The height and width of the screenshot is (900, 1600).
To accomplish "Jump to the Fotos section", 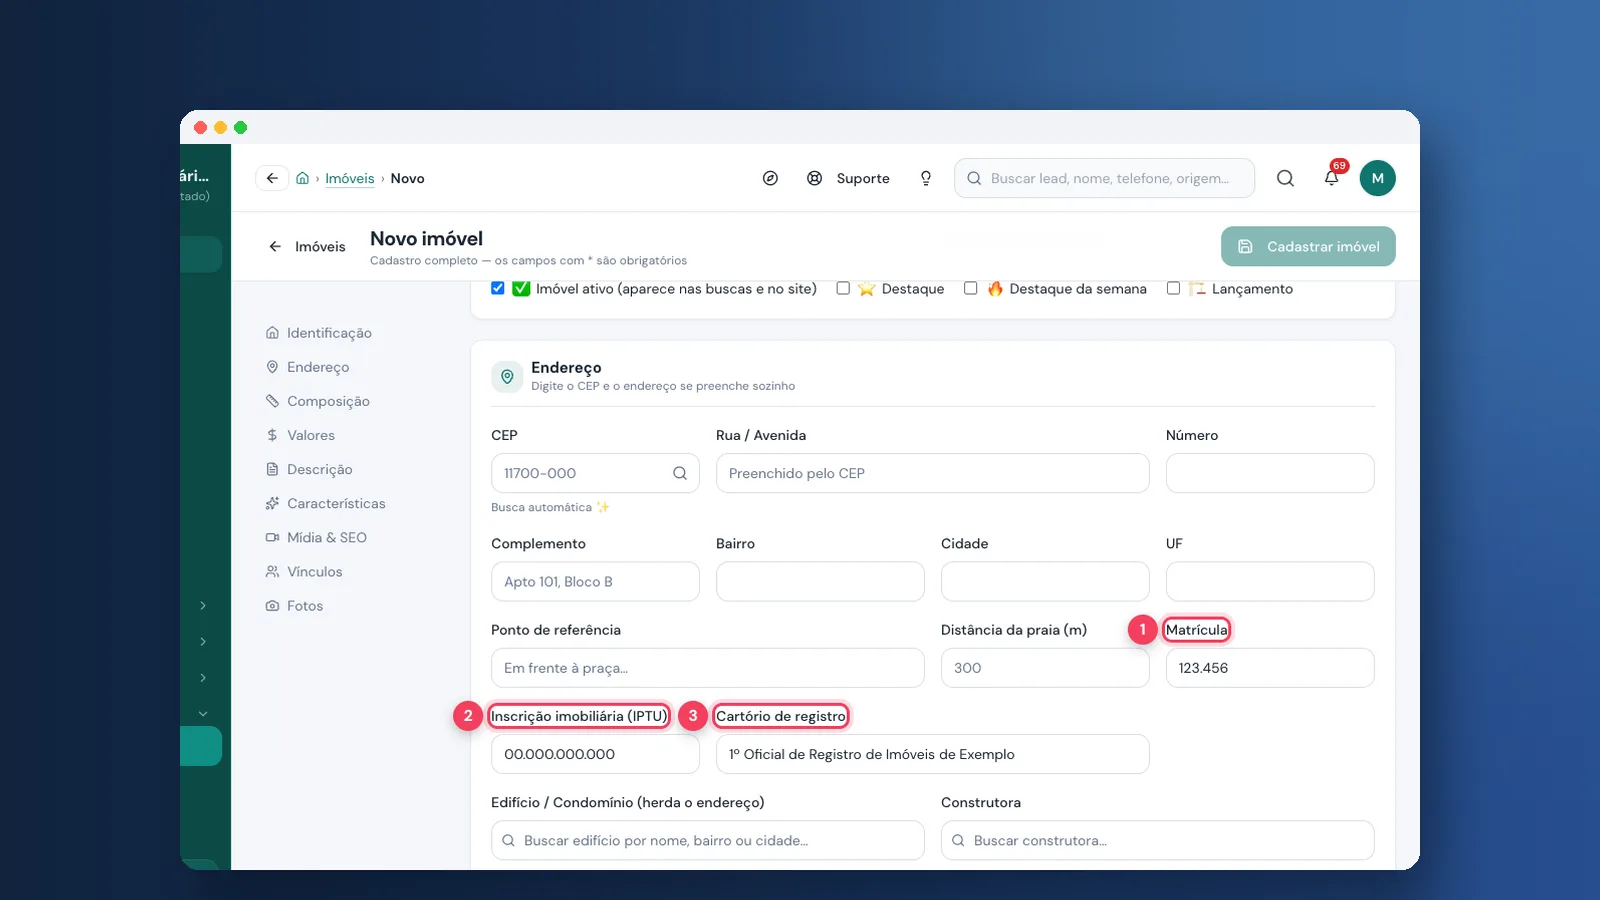I will coord(295,605).
